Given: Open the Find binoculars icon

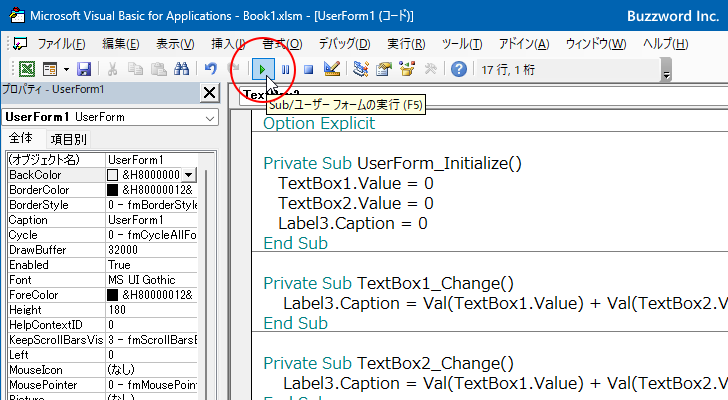Looking at the screenshot, I should point(181,69).
